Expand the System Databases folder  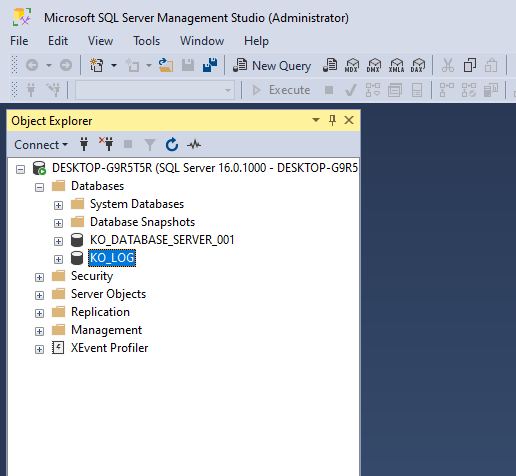58,205
